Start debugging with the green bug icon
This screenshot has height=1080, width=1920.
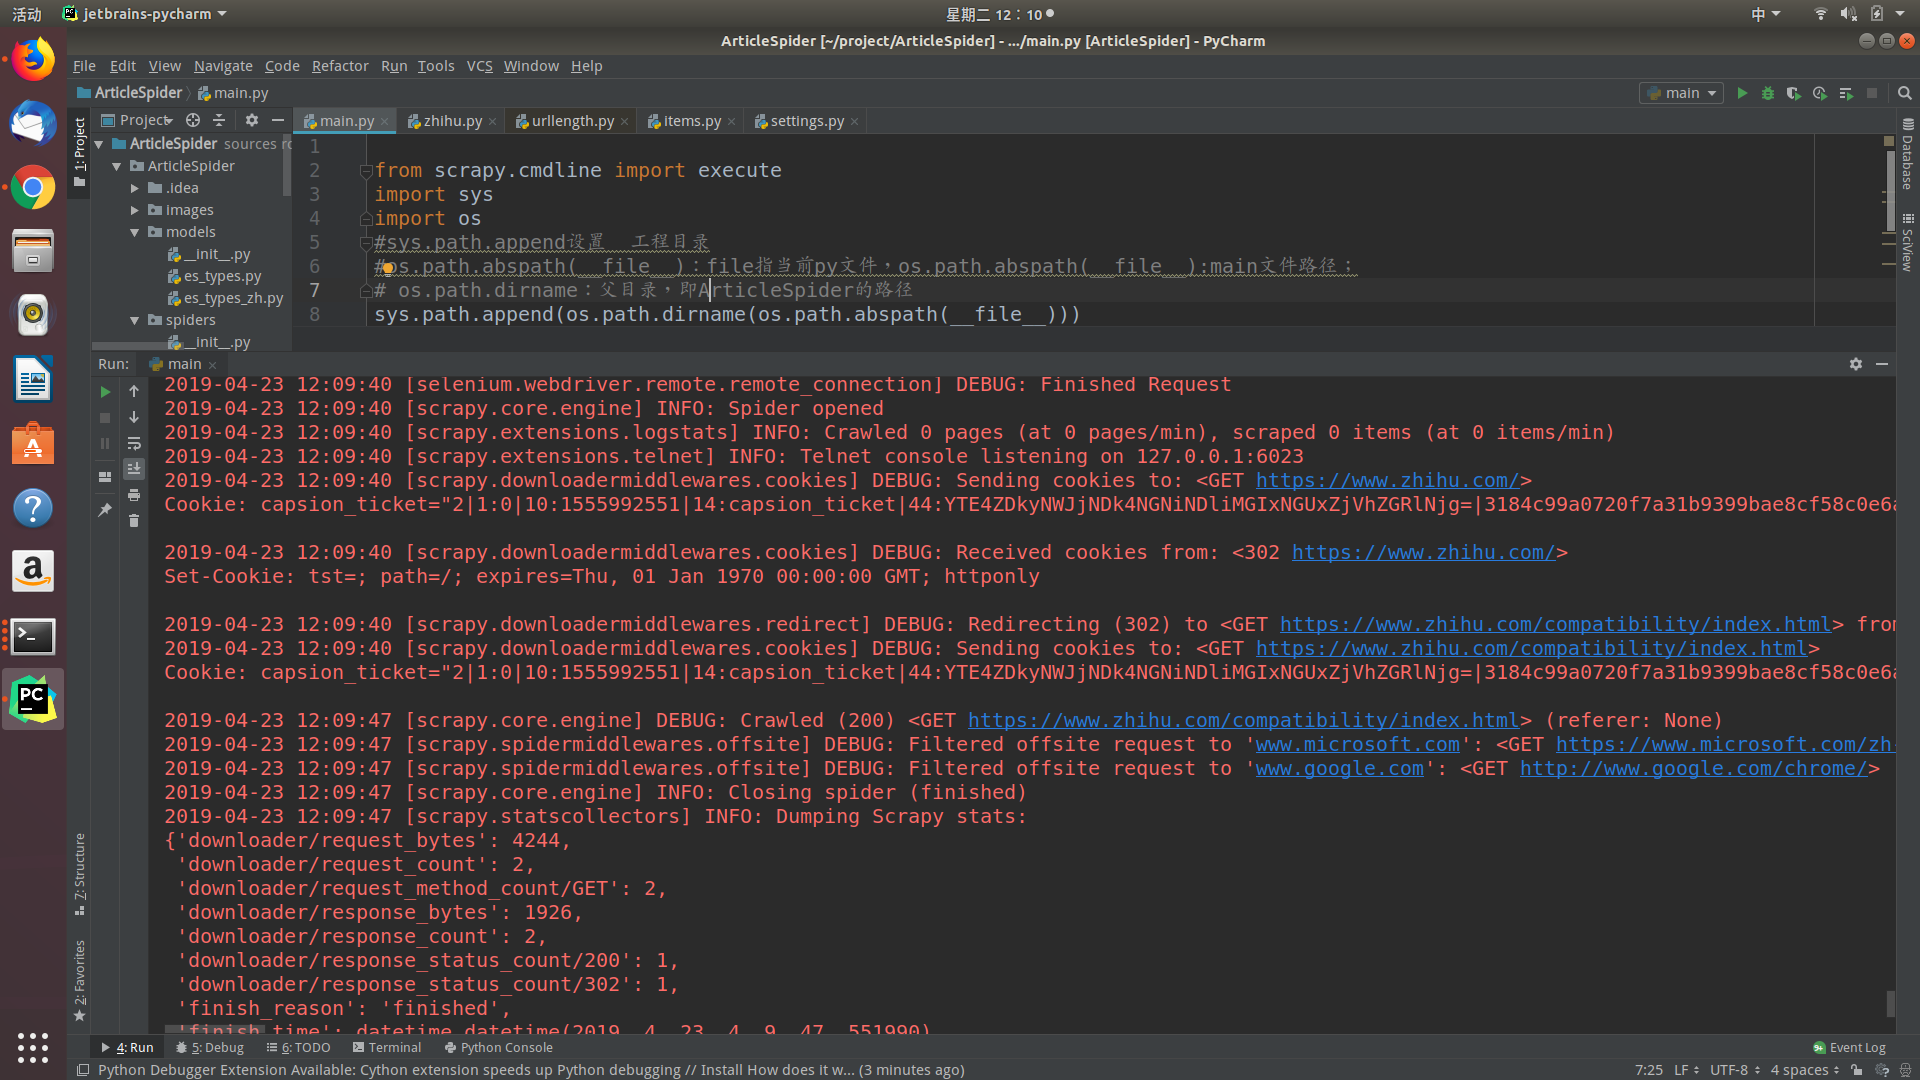[x=1768, y=93]
